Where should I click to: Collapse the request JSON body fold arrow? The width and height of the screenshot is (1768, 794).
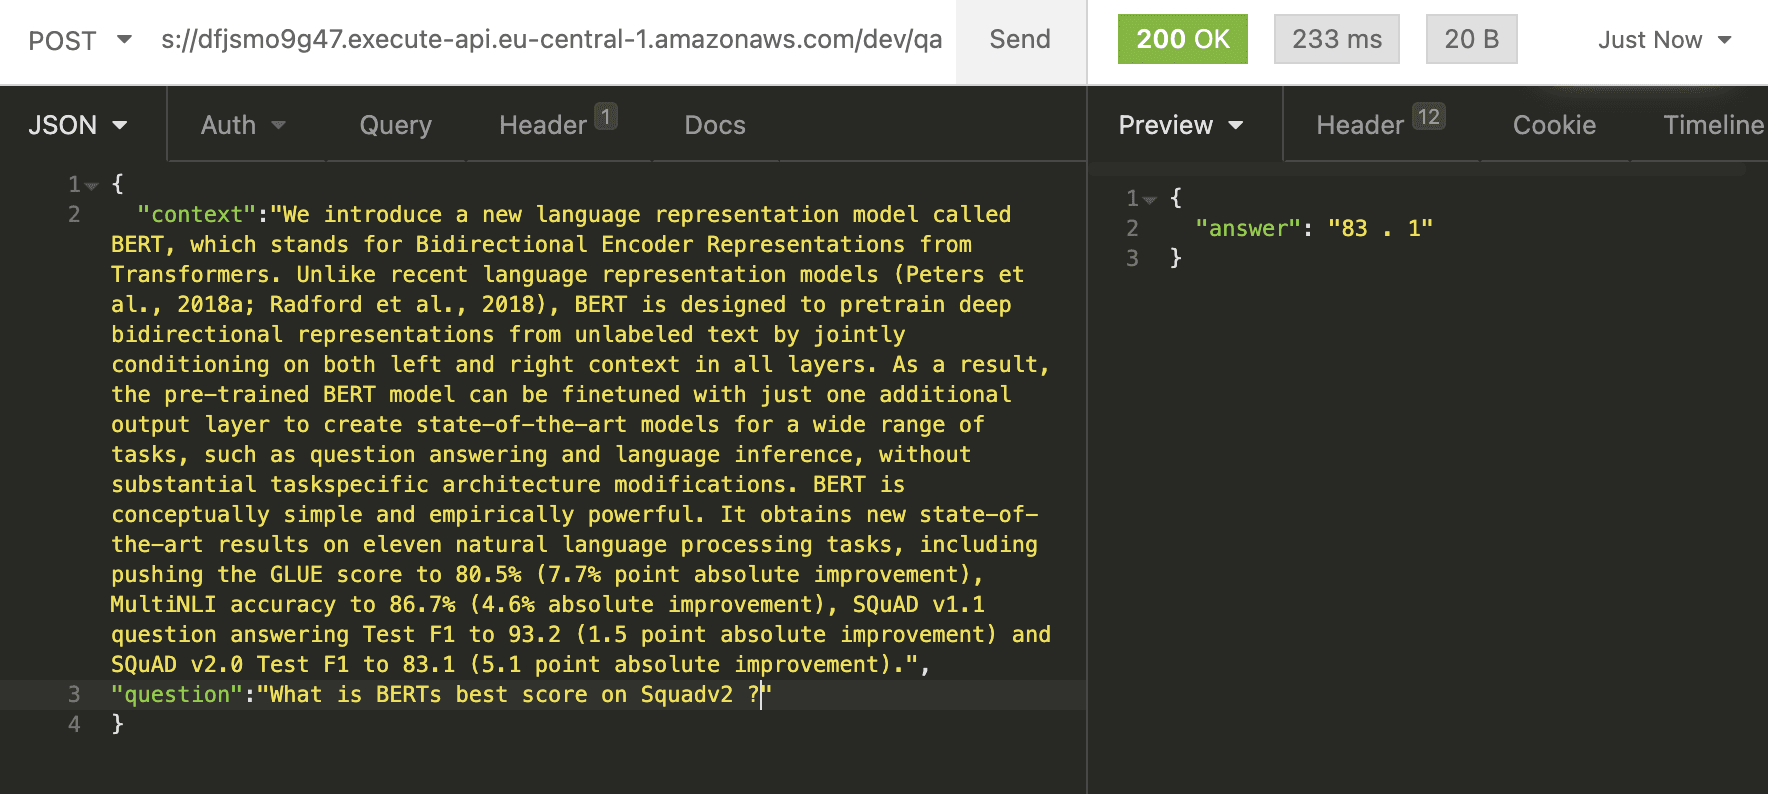tap(92, 186)
